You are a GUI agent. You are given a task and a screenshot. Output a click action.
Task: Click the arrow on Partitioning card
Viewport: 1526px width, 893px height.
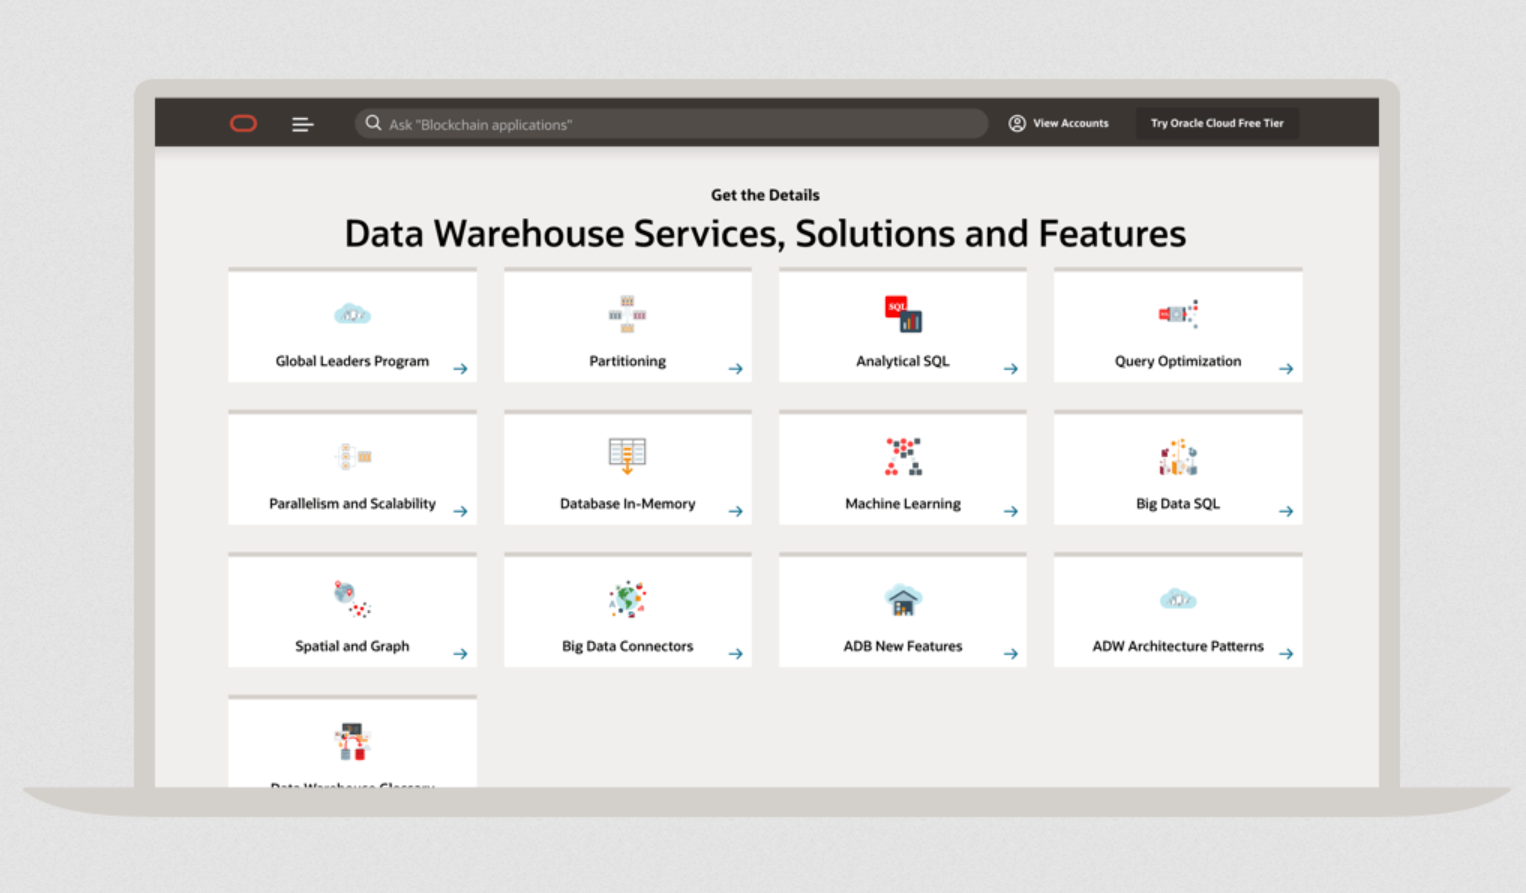(x=736, y=369)
